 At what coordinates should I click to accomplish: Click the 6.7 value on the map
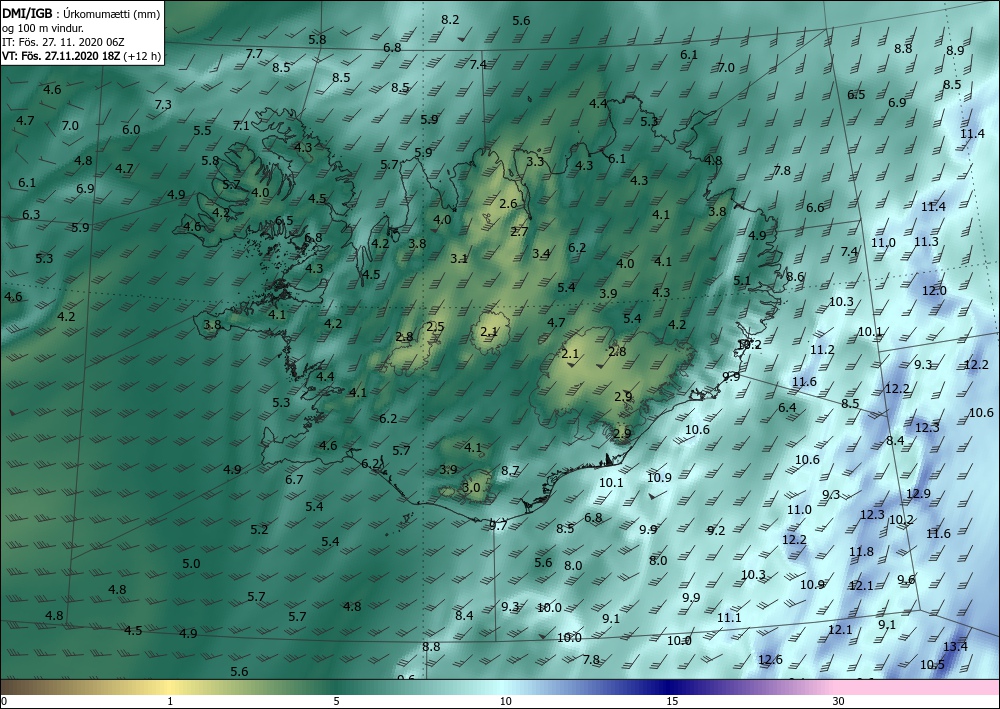(294, 479)
